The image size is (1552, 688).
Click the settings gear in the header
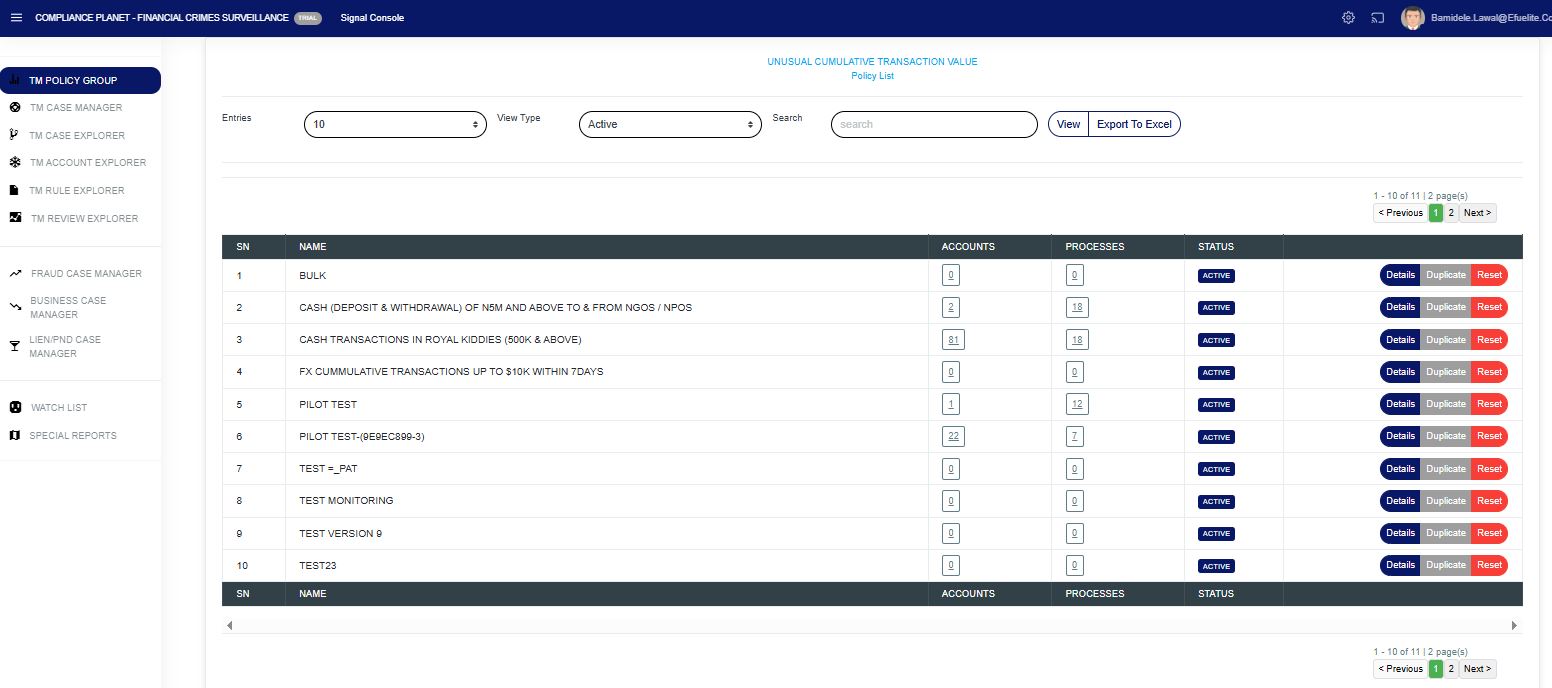pos(1348,17)
